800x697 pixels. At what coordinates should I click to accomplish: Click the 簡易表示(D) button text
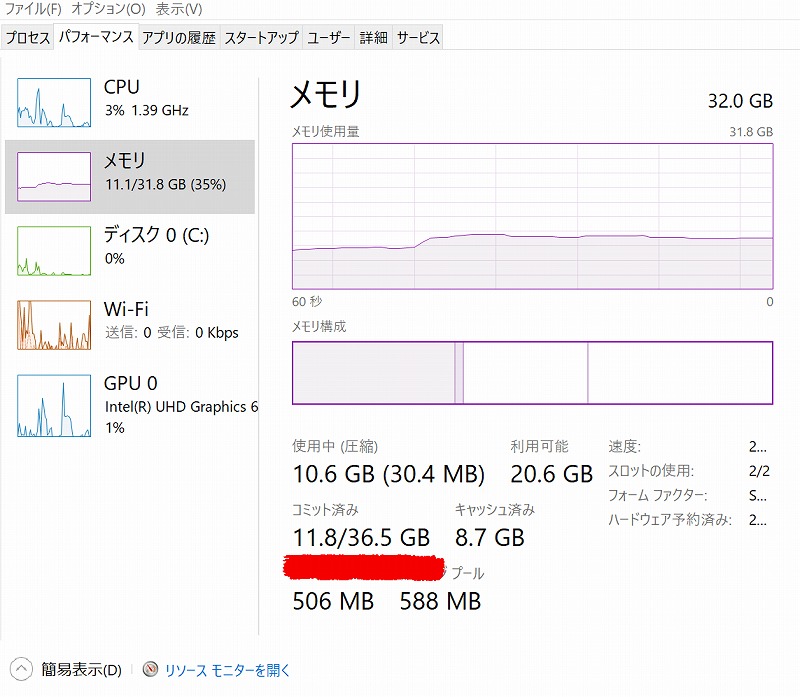pyautogui.click(x=81, y=670)
